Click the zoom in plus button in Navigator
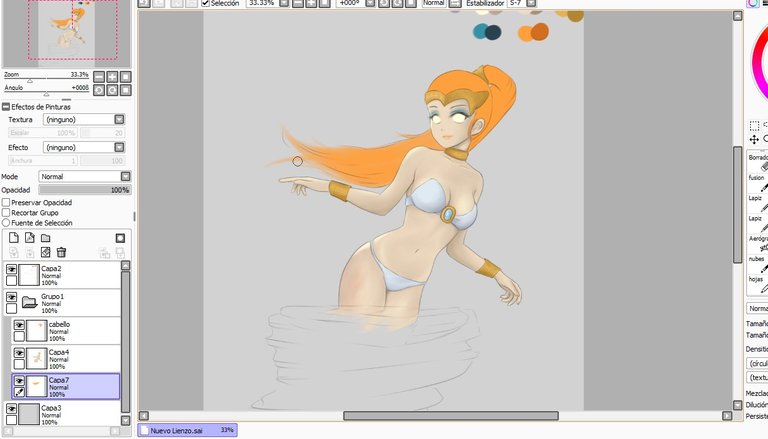Image resolution: width=768 pixels, height=439 pixels. coord(112,77)
